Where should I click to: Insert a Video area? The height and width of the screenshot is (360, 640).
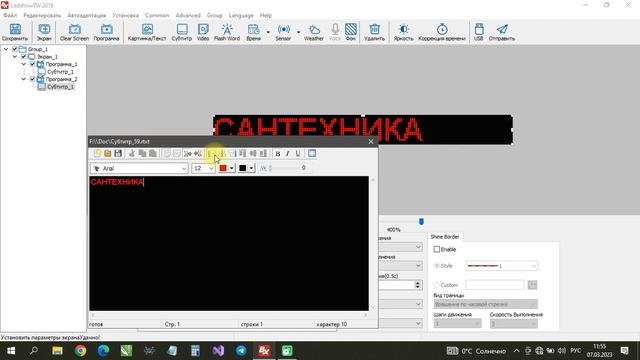(203, 32)
